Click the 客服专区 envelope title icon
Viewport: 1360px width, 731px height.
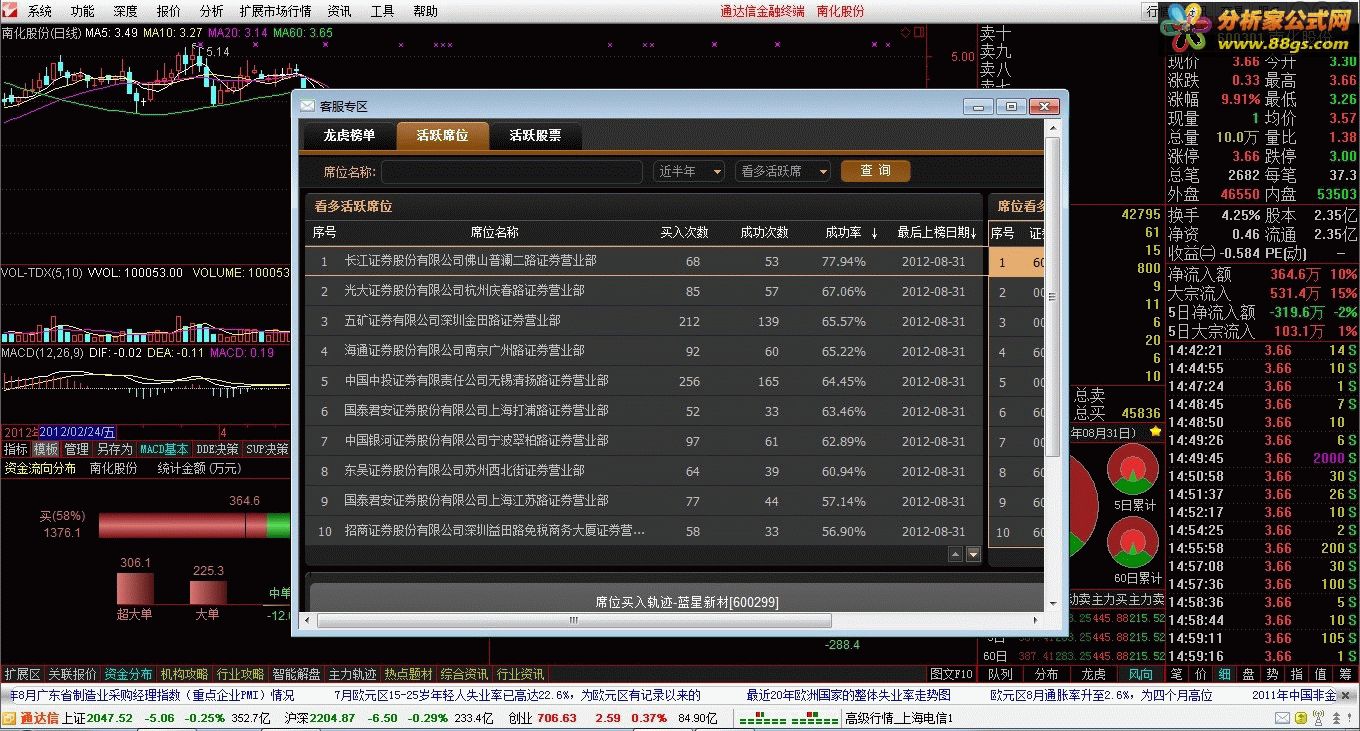[307, 106]
